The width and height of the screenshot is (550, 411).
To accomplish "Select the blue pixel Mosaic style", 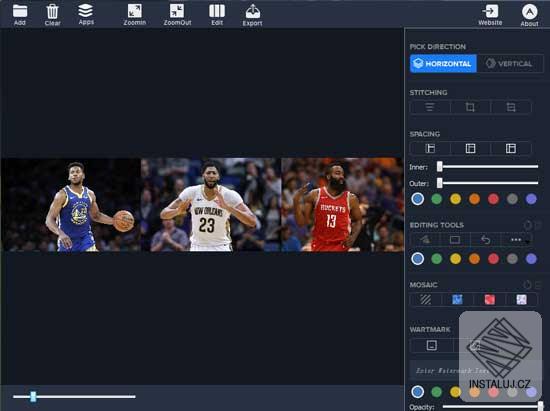I will [x=457, y=299].
